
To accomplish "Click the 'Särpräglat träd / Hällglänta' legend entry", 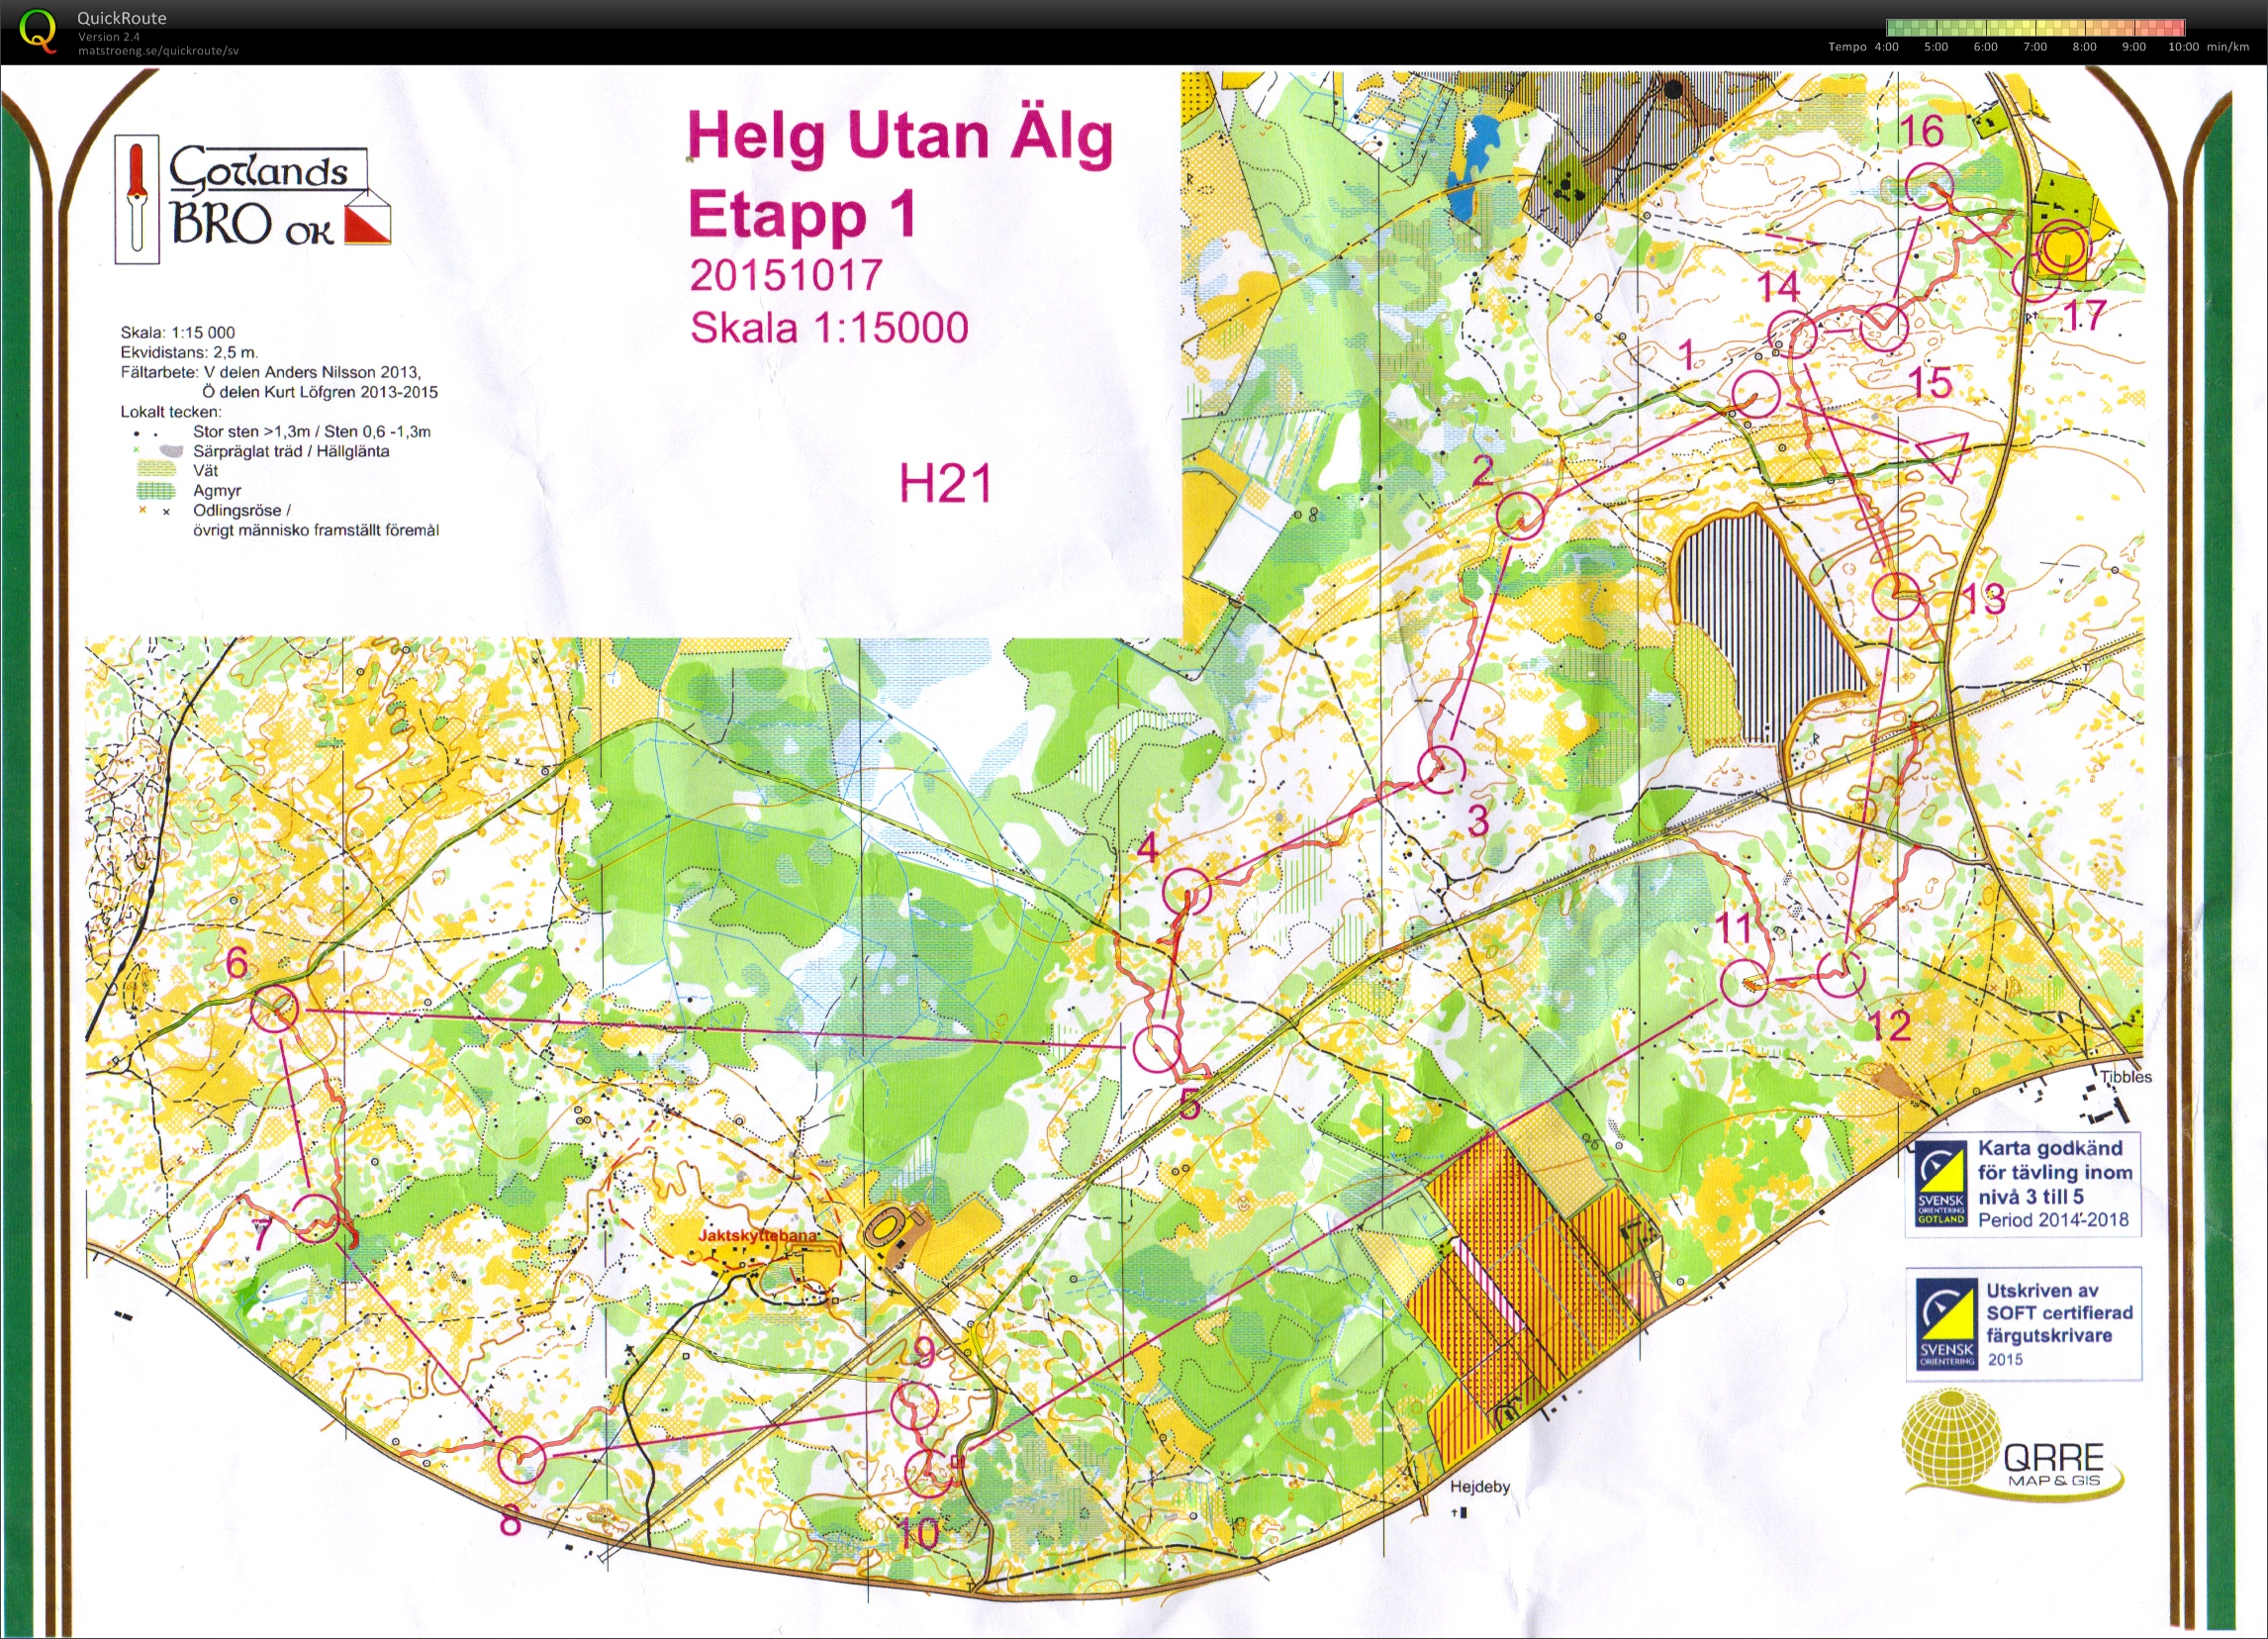I will (x=291, y=451).
